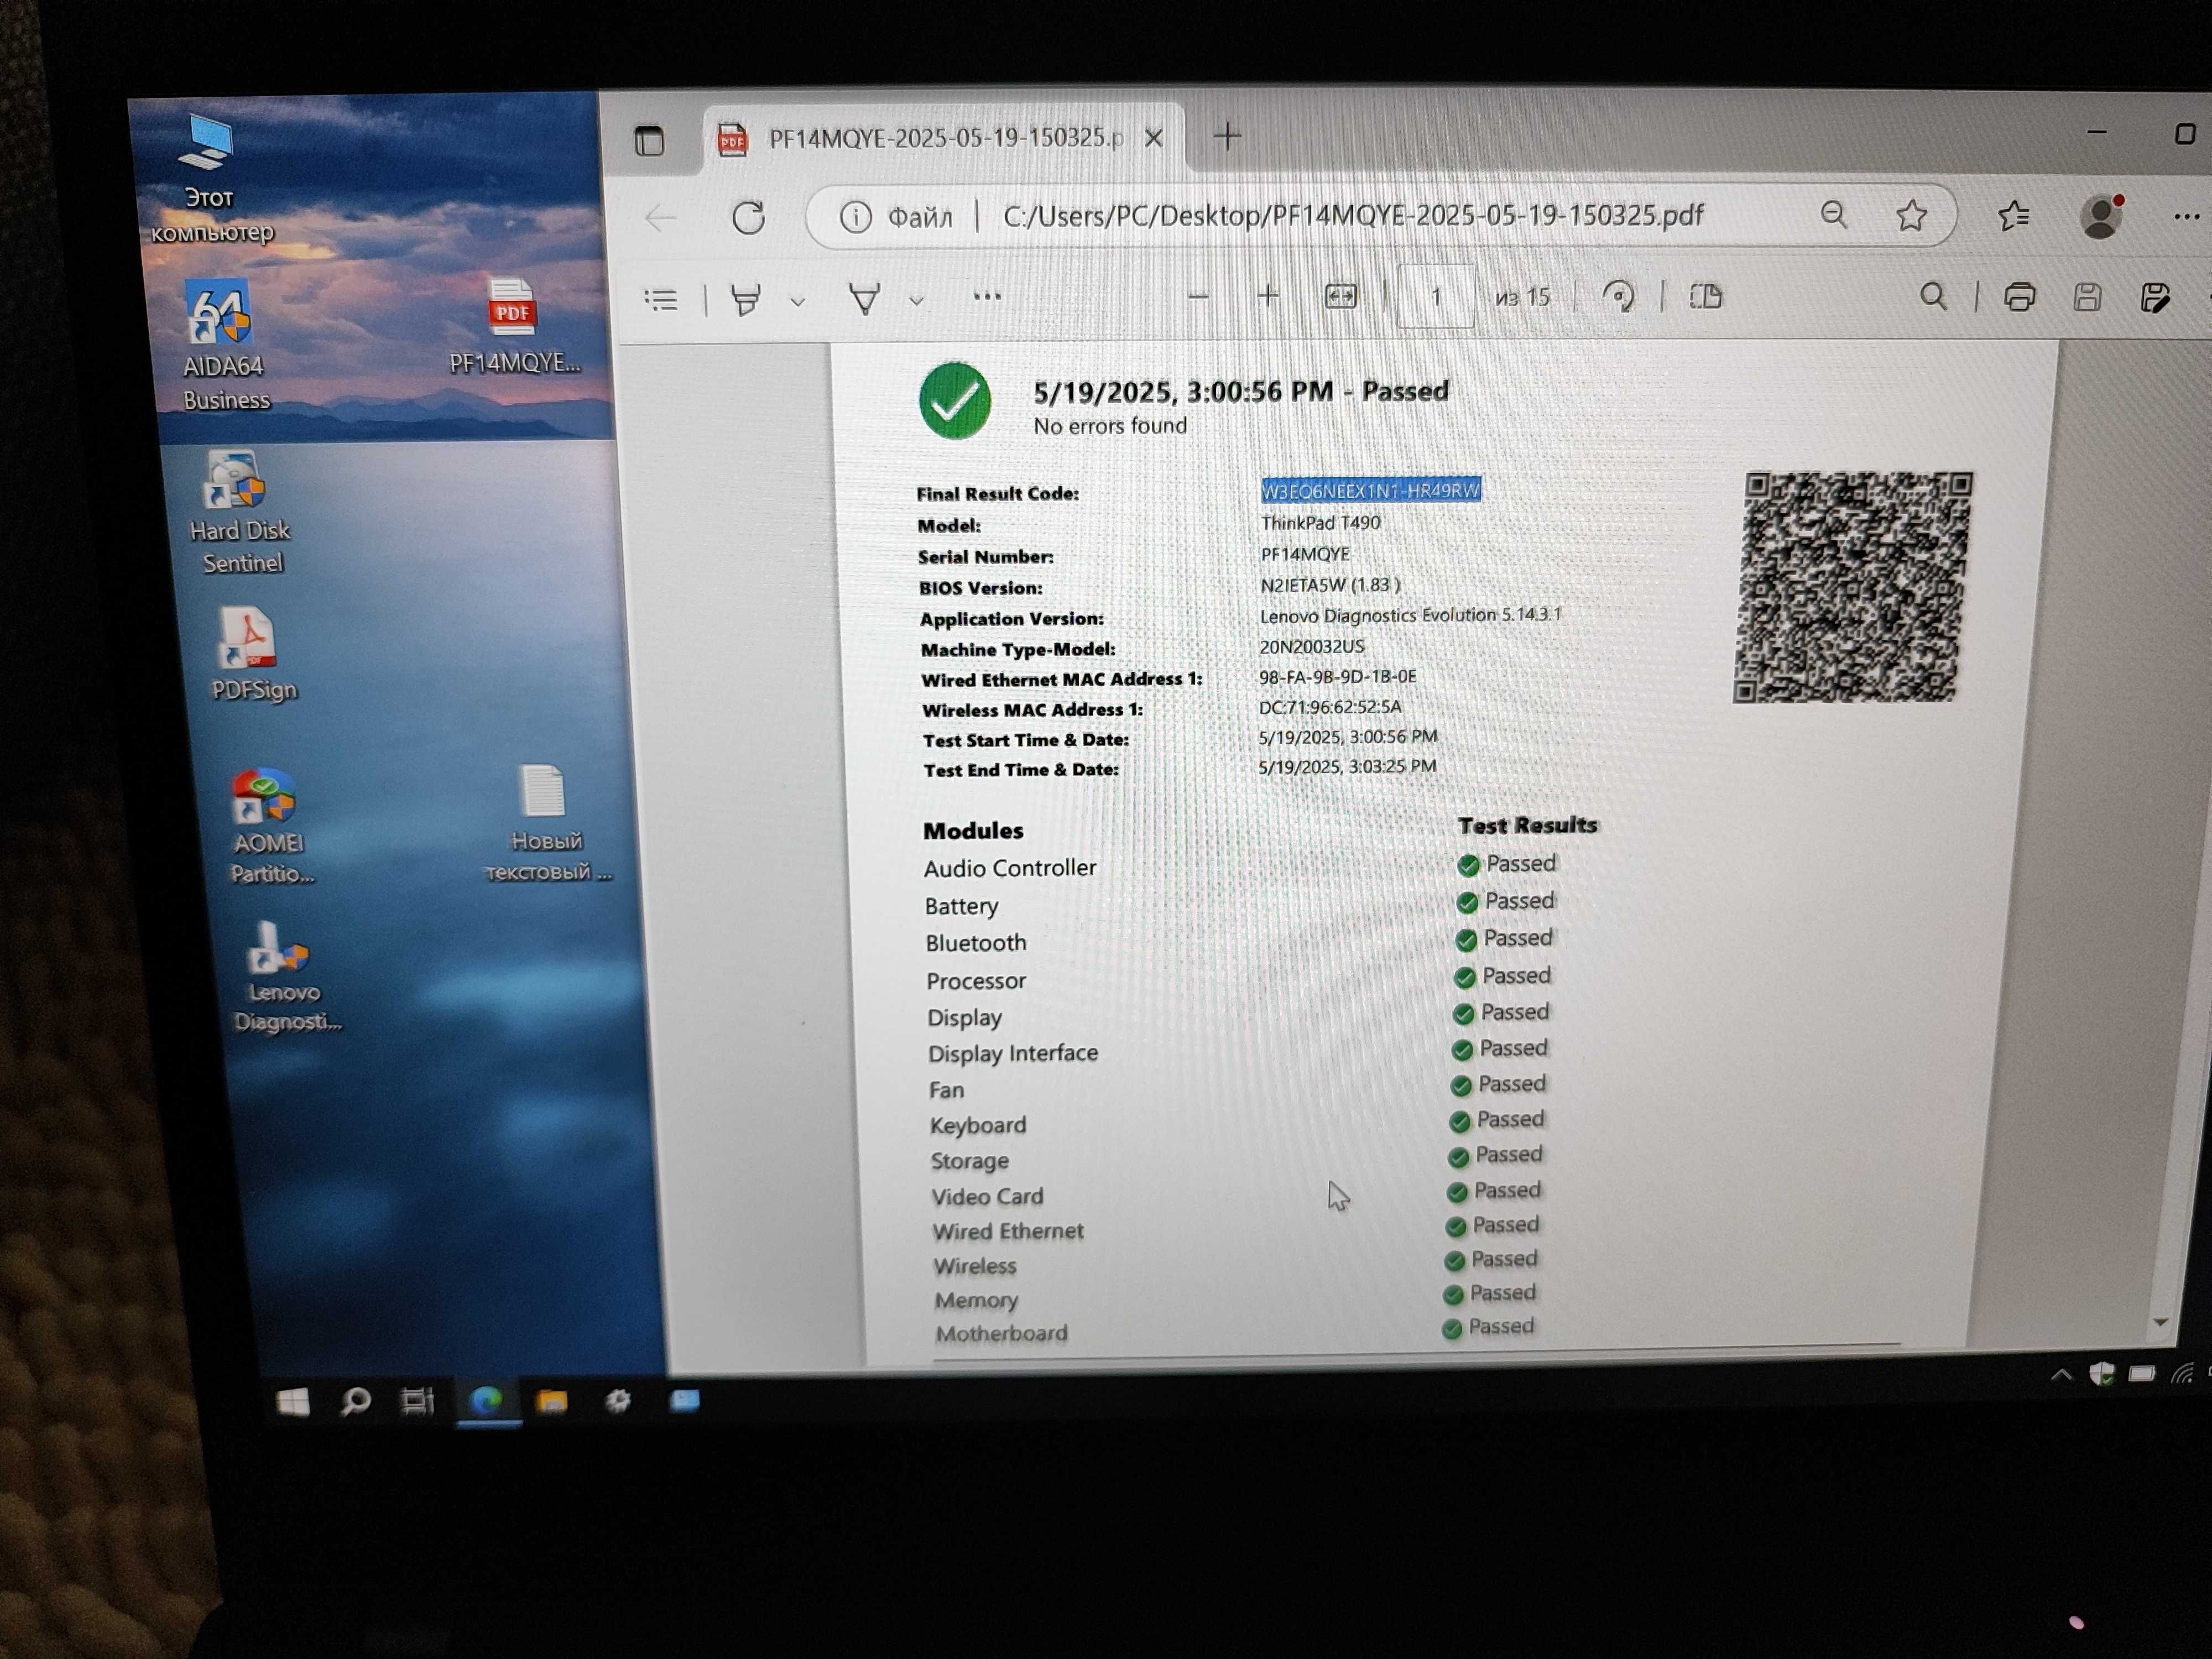Select the PDF erase tool
Image resolution: width=2212 pixels, height=1659 pixels.
864,298
